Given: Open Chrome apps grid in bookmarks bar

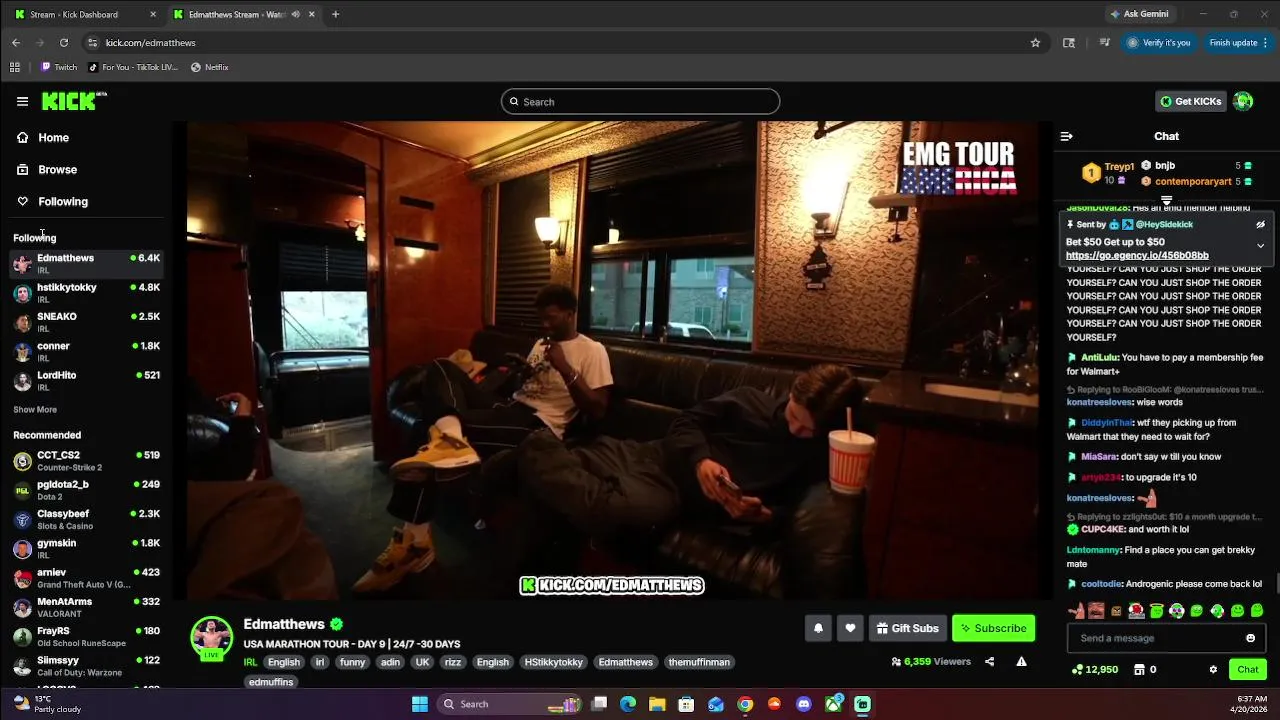Looking at the screenshot, I should [x=15, y=67].
